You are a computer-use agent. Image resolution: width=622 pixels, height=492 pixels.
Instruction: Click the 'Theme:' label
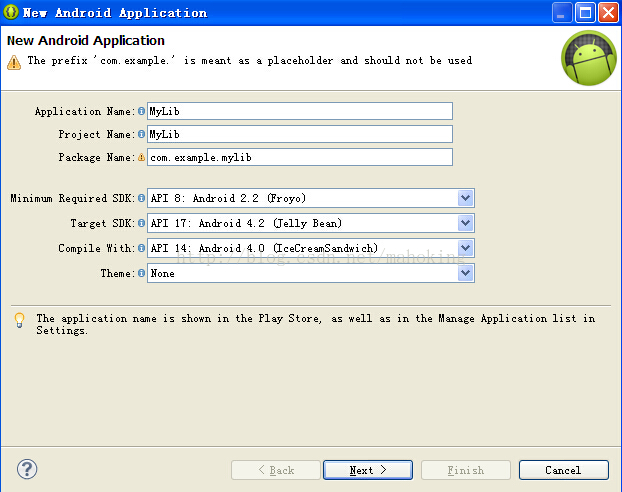point(118,273)
